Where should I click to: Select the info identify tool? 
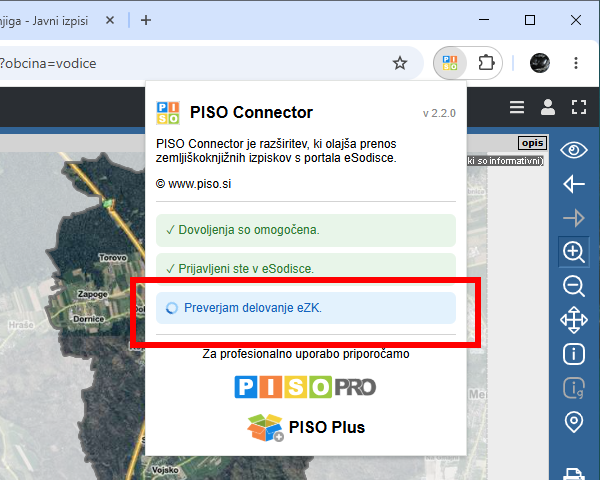(574, 354)
